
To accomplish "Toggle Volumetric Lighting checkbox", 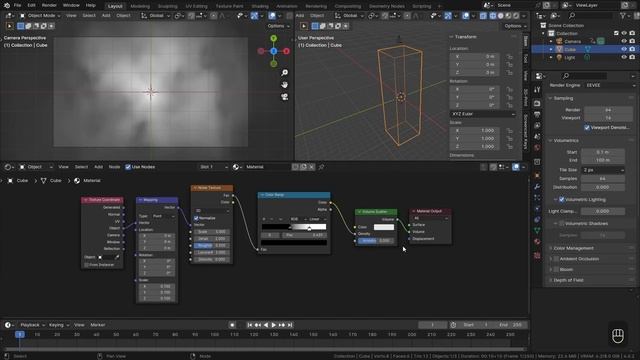I will (562, 200).
